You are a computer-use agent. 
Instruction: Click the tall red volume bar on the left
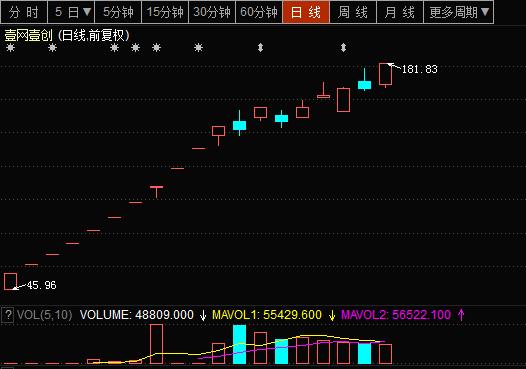[x=156, y=344]
